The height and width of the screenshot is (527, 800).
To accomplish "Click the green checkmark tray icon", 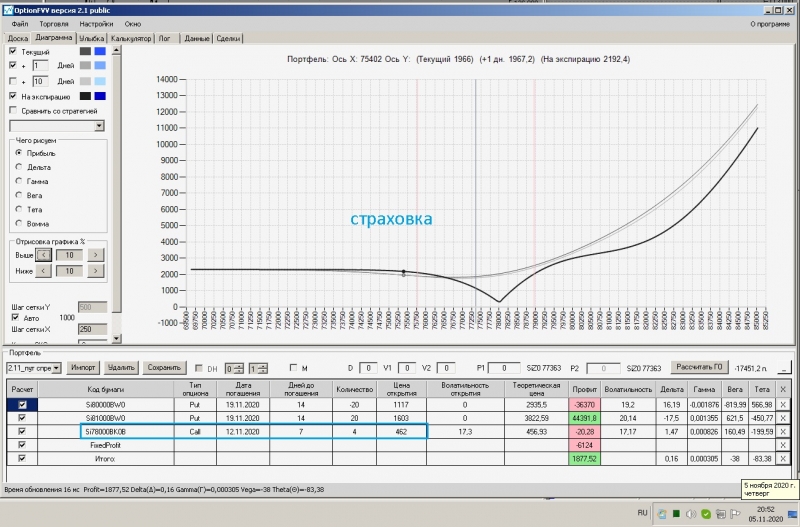I will tap(706, 513).
